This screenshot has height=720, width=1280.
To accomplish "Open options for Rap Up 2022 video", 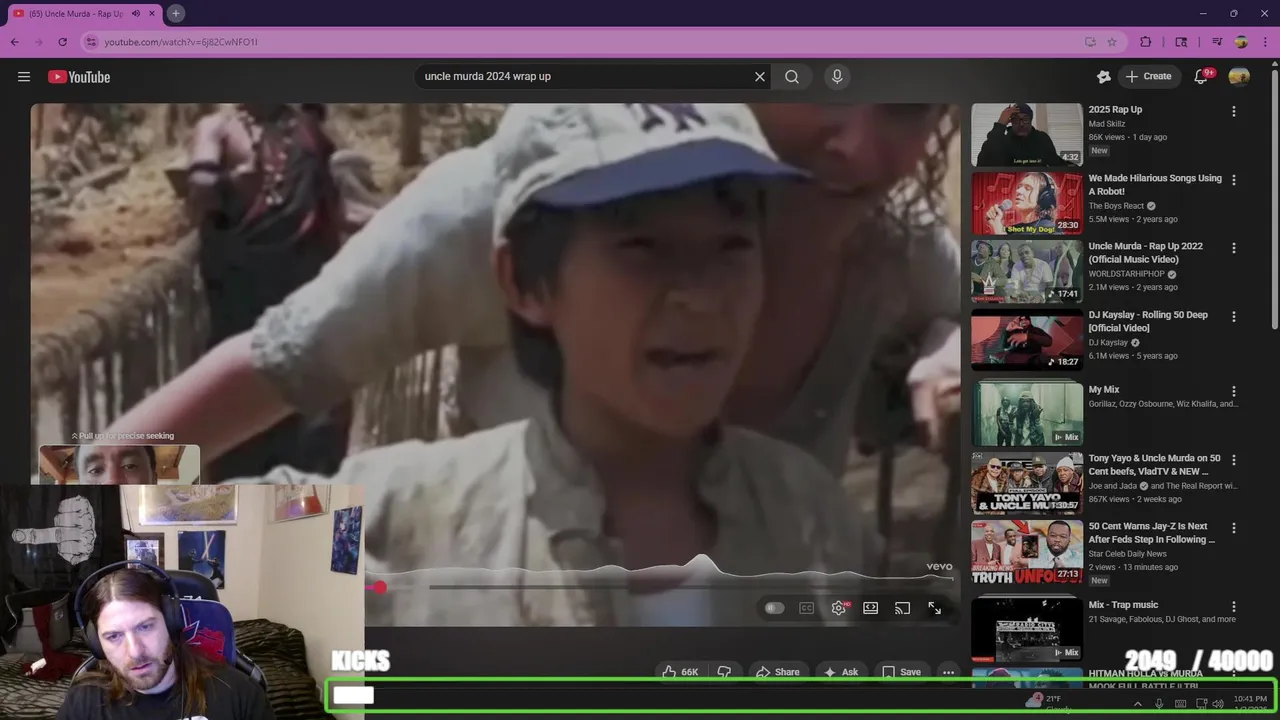I will point(1233,248).
